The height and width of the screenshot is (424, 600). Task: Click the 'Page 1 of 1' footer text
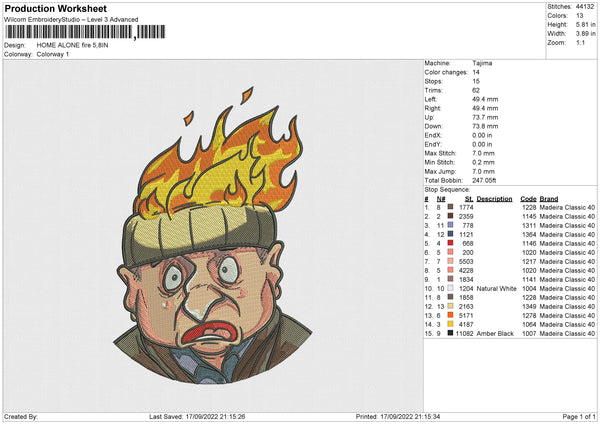pos(579,416)
